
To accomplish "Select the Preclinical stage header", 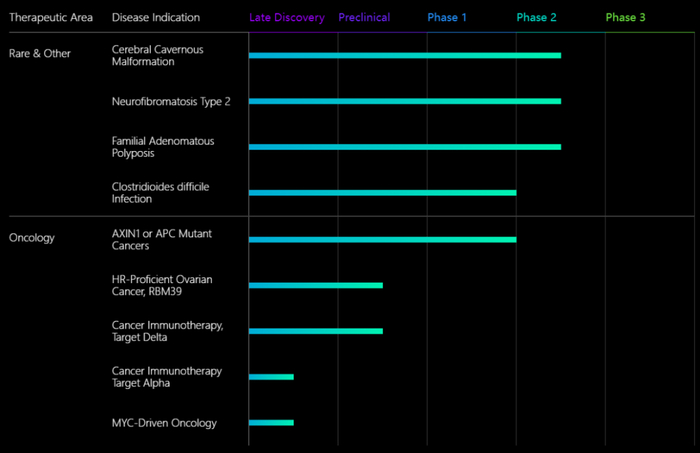I will (x=364, y=17).
